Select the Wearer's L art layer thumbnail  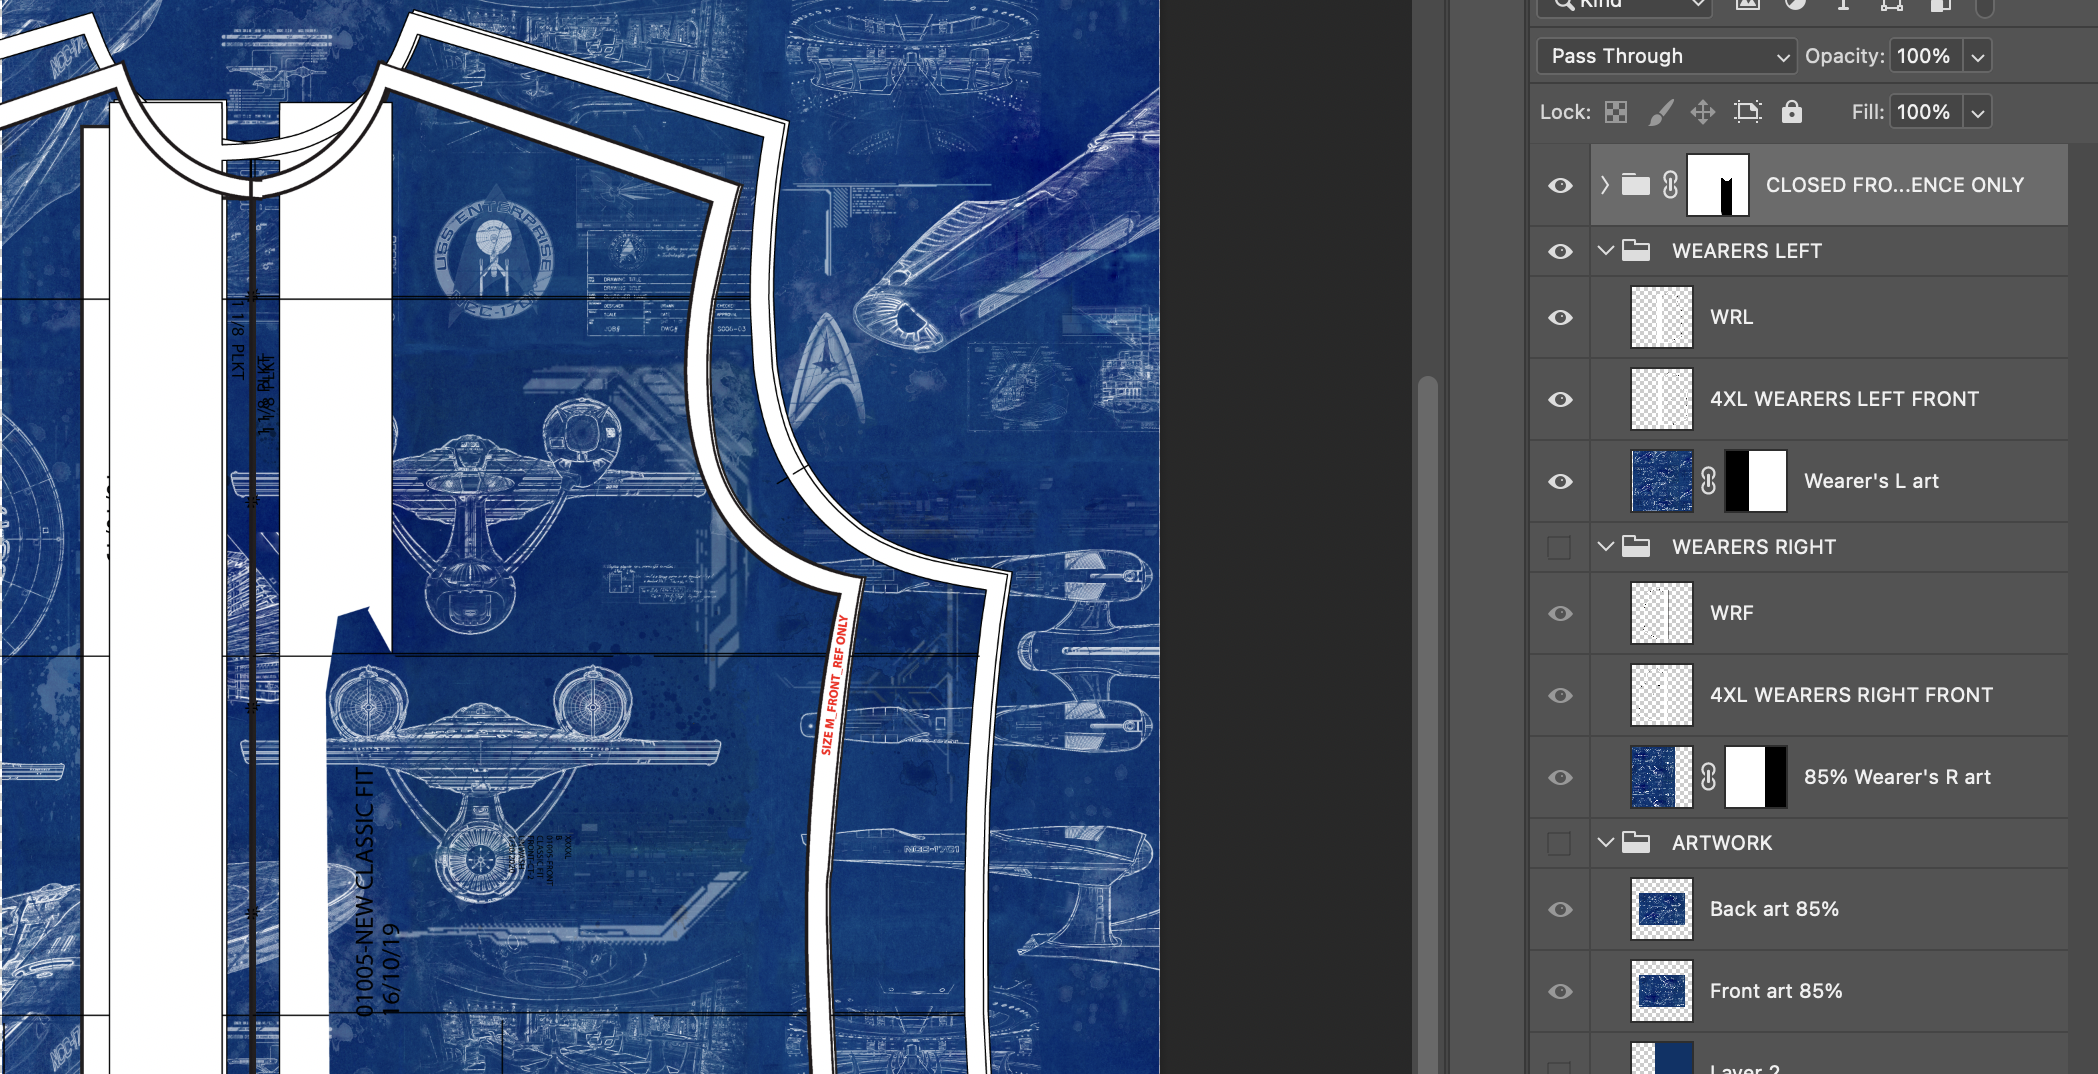[x=1662, y=481]
